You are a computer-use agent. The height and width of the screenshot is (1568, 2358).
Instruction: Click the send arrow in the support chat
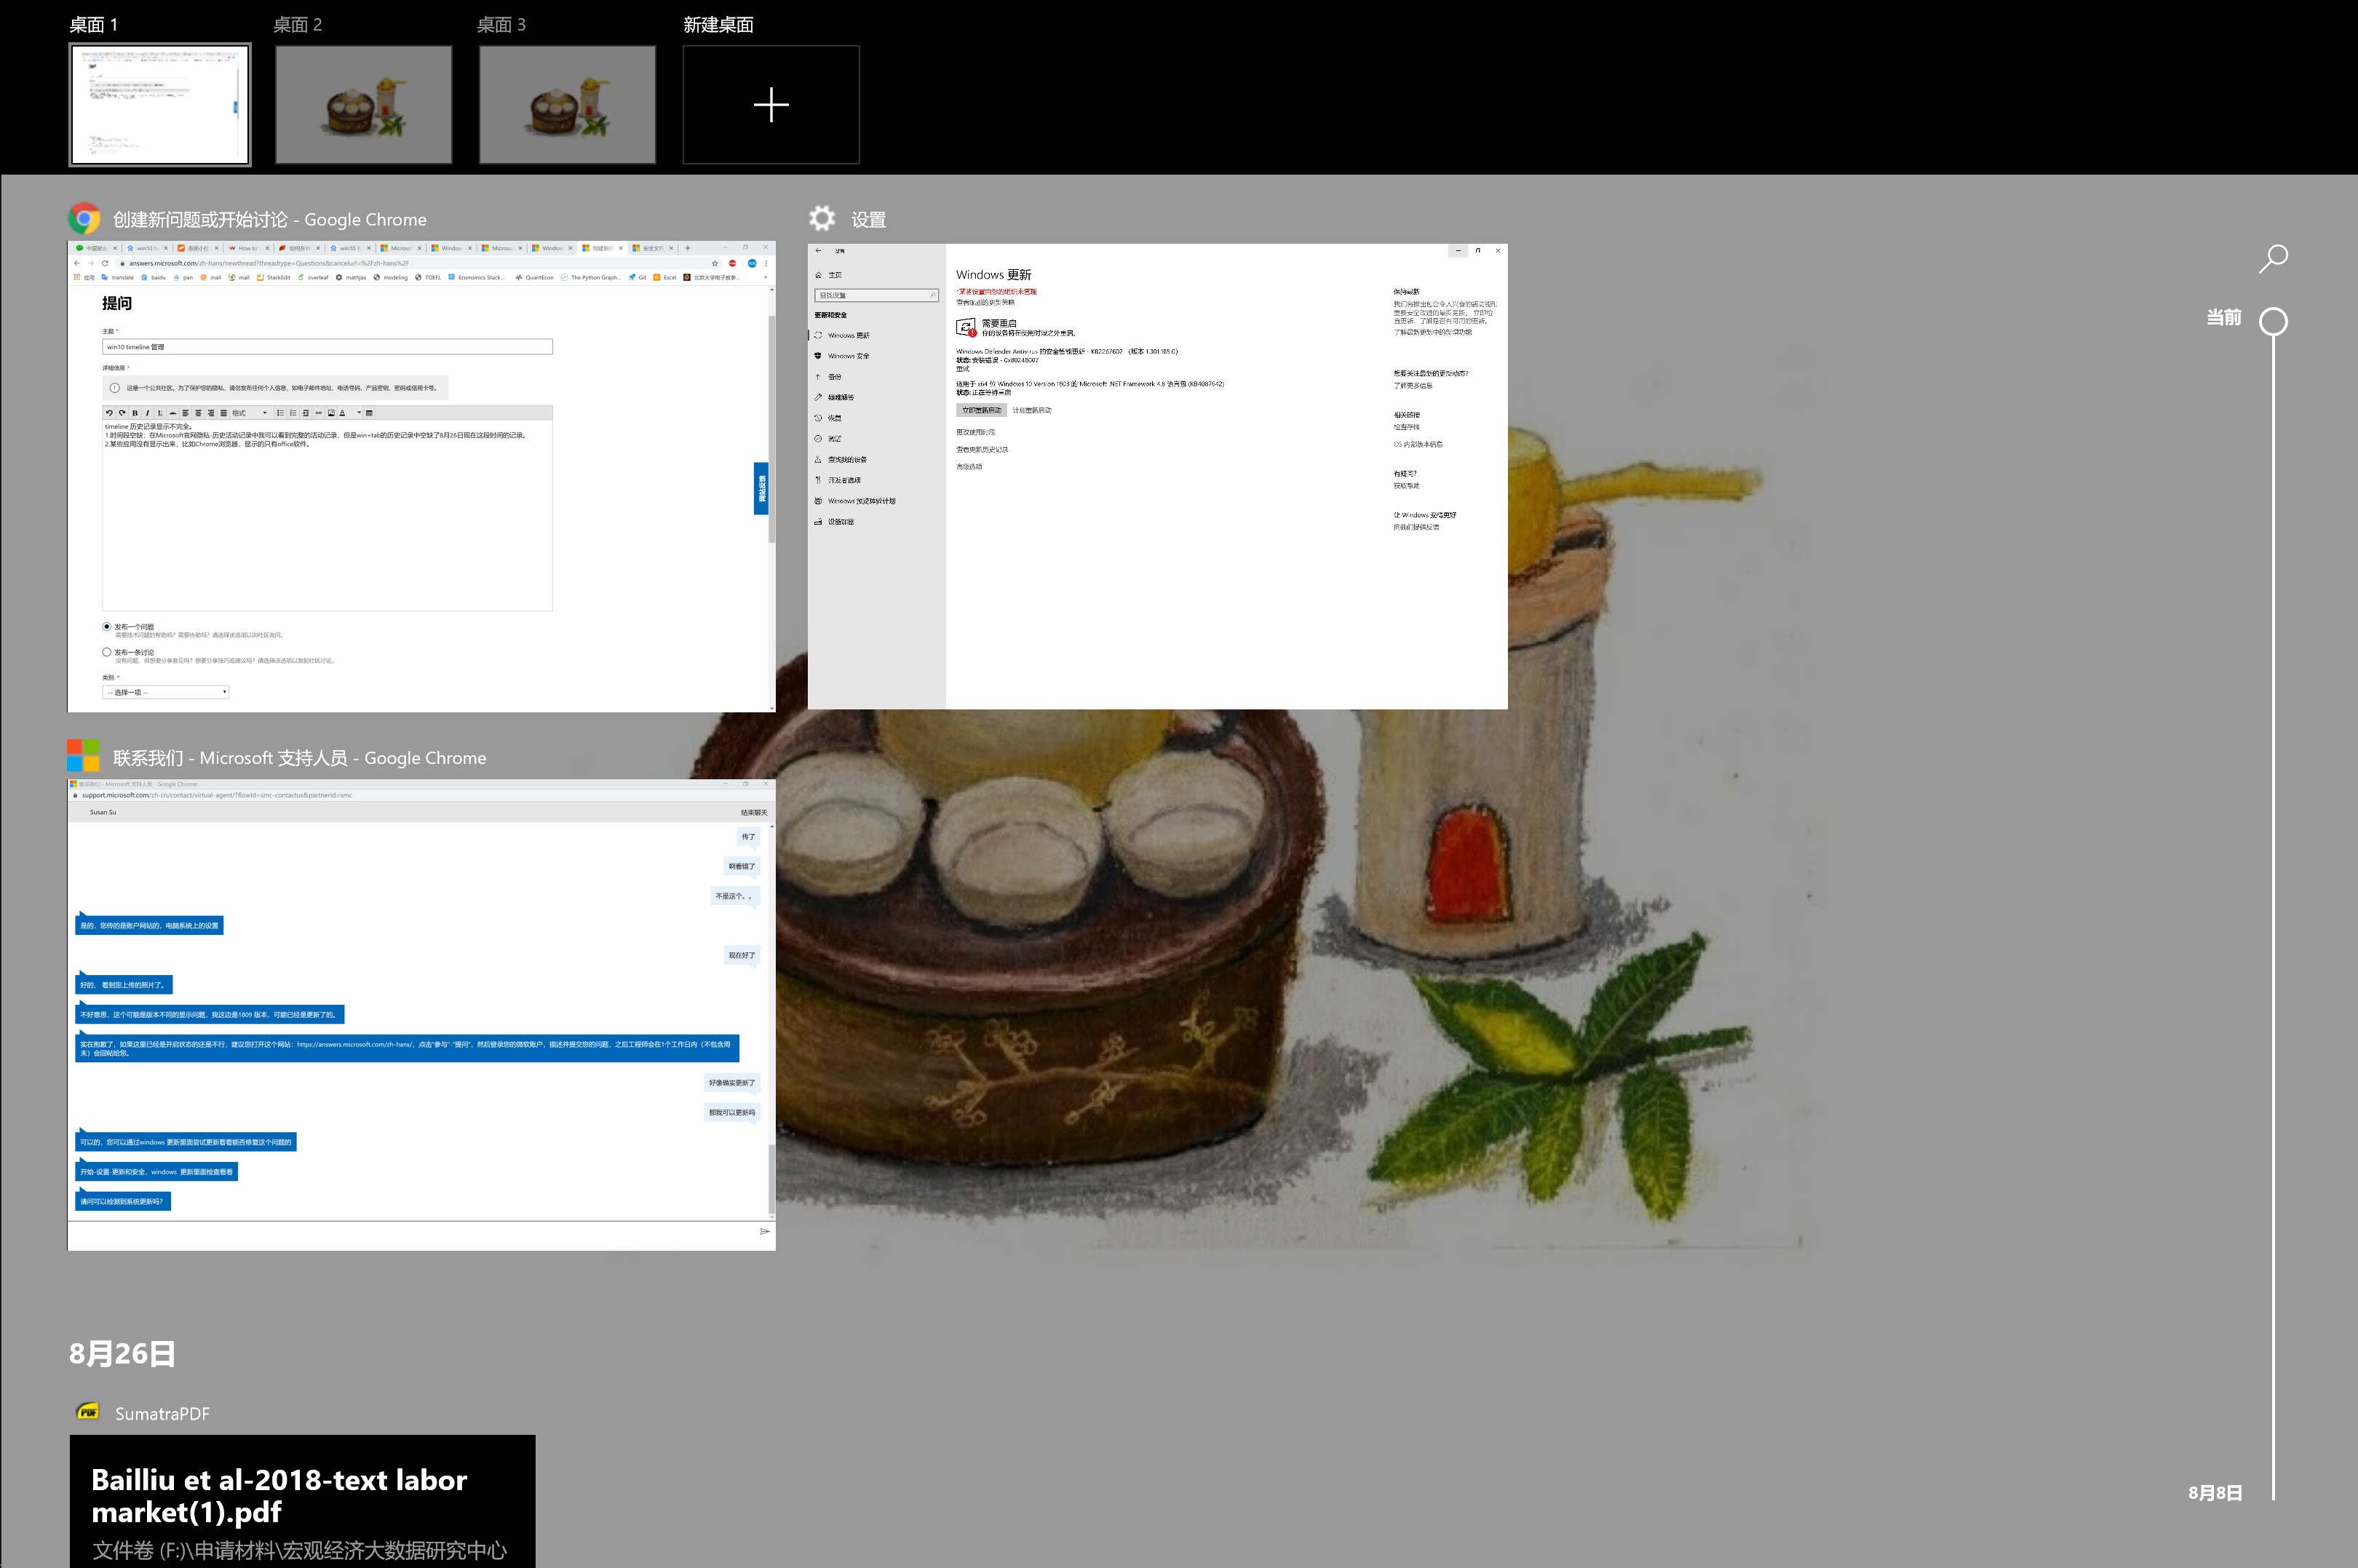(764, 1231)
